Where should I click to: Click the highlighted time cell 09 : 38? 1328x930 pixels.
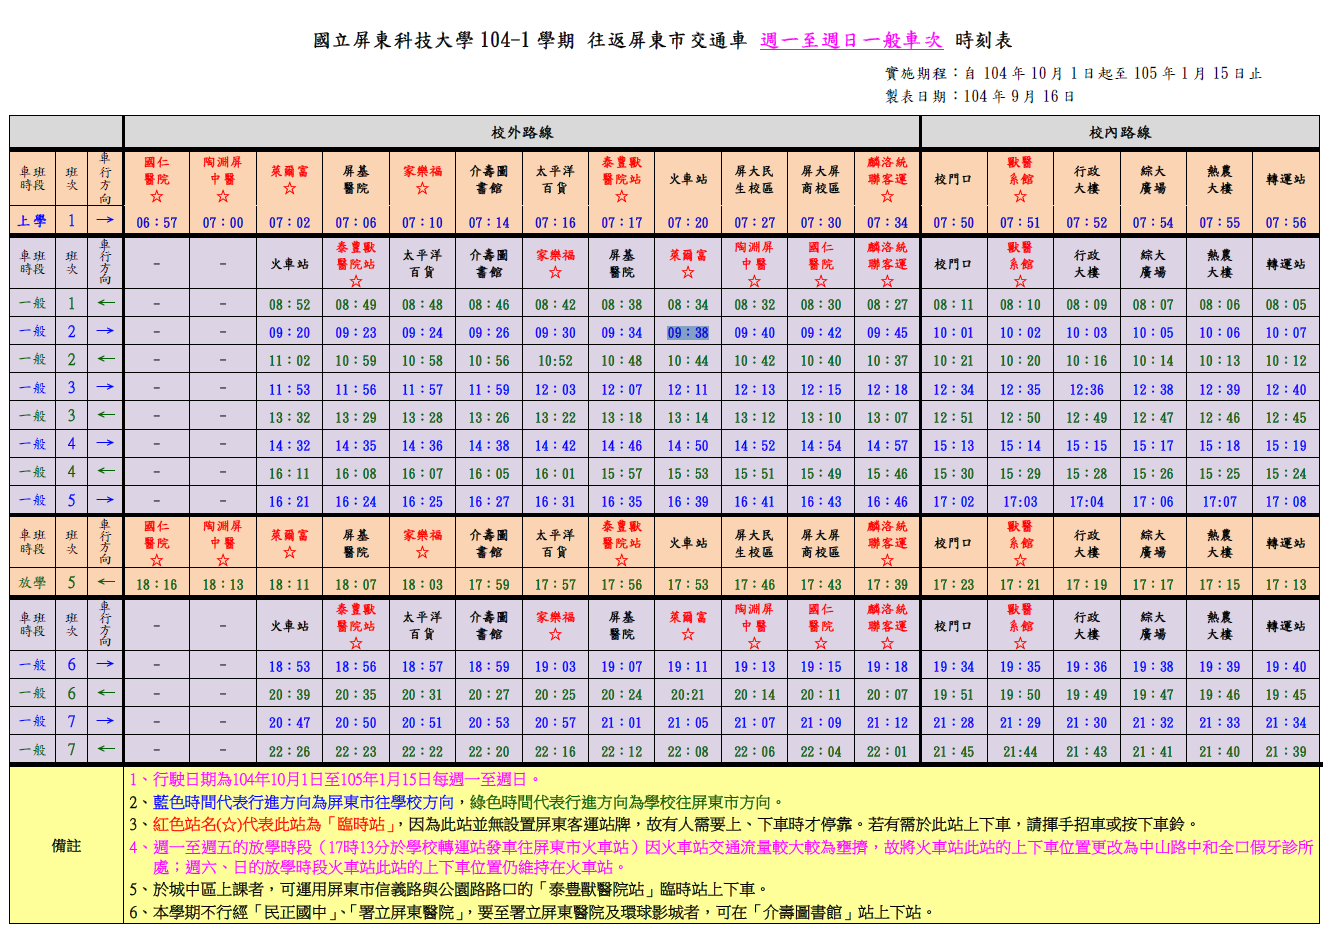click(688, 333)
